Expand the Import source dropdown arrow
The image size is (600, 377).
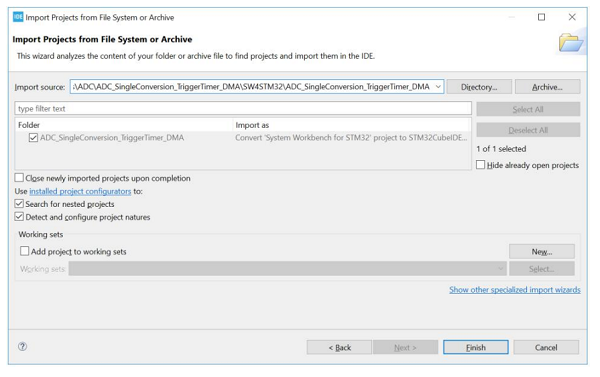[x=438, y=87]
